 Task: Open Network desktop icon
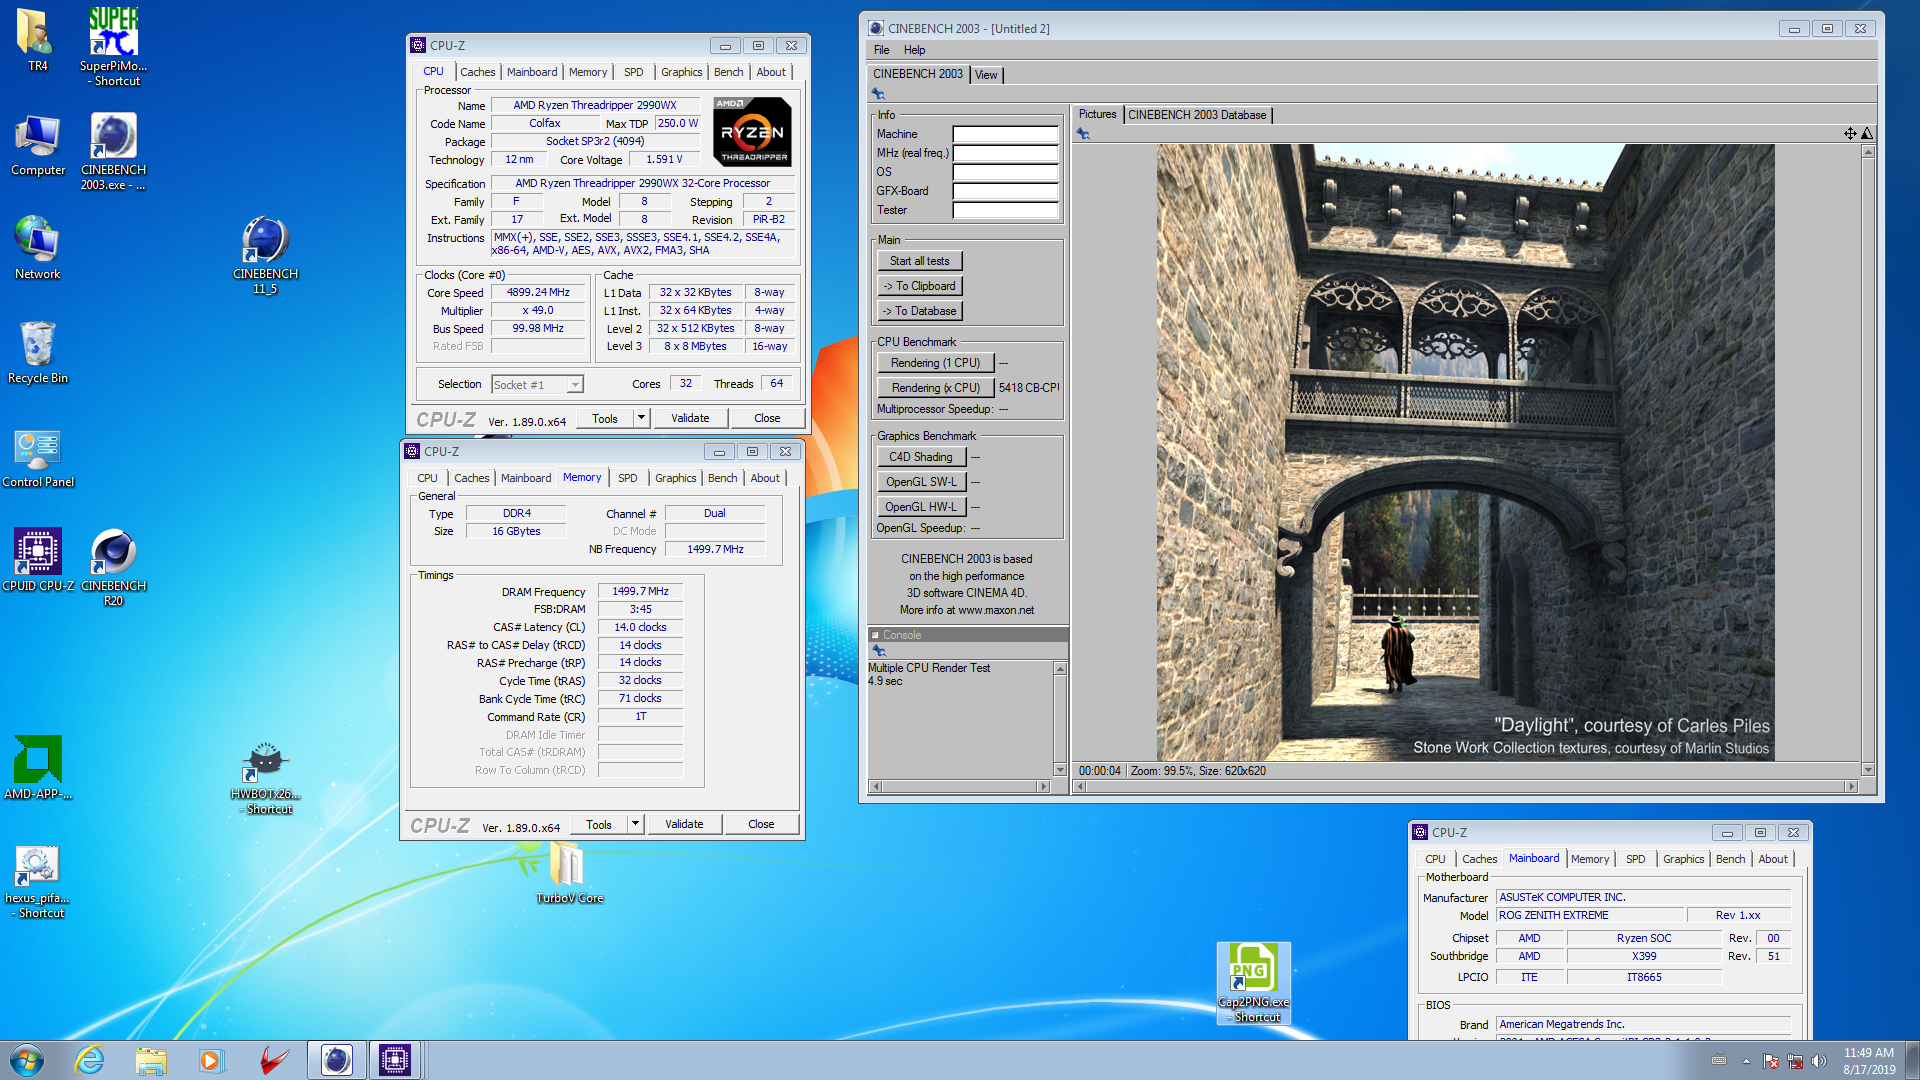pyautogui.click(x=37, y=248)
